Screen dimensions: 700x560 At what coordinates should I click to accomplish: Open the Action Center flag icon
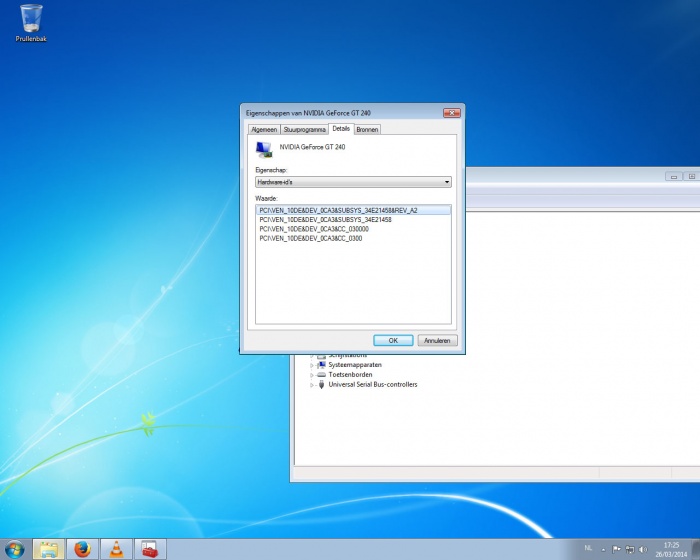pos(616,549)
